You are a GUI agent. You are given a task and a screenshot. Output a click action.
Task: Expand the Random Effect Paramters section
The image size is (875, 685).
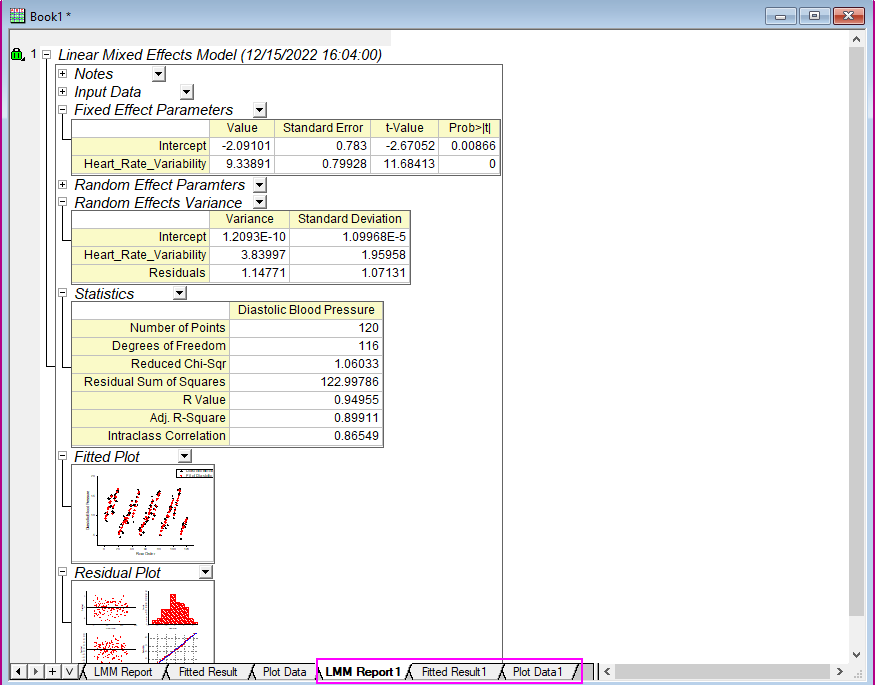(x=63, y=185)
